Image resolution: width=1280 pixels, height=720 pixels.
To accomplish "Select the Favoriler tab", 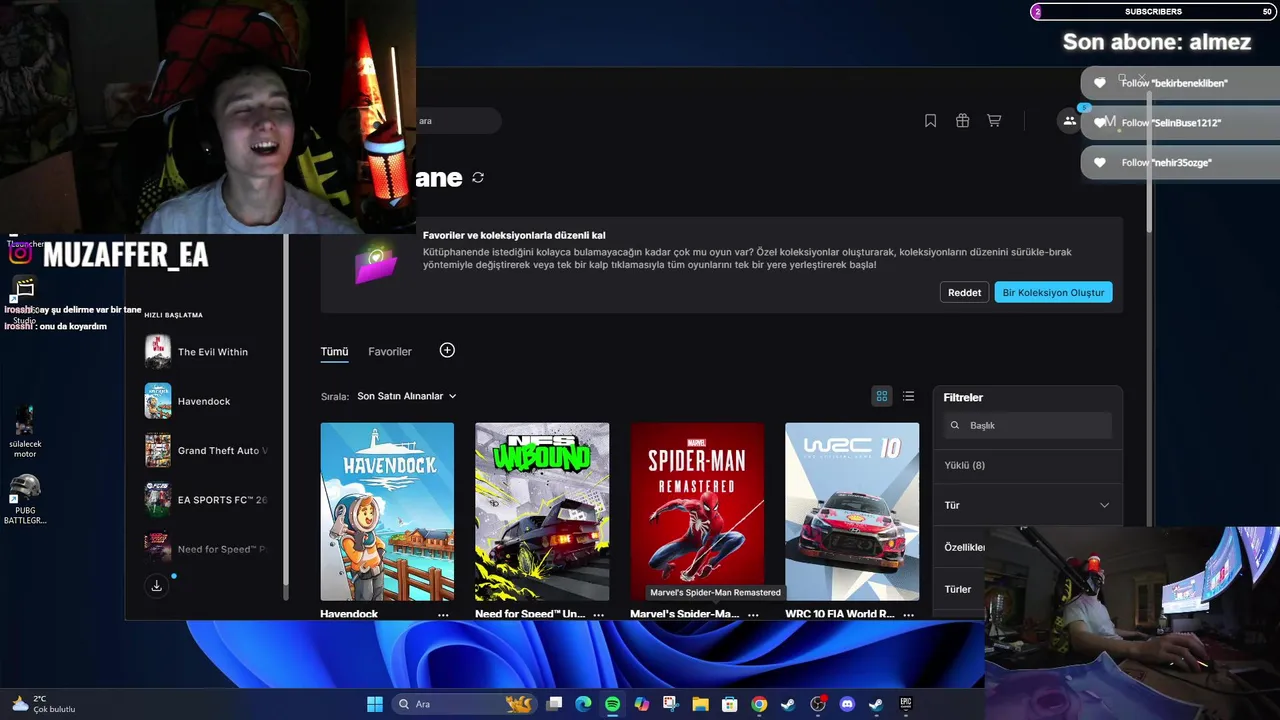I will coord(390,352).
